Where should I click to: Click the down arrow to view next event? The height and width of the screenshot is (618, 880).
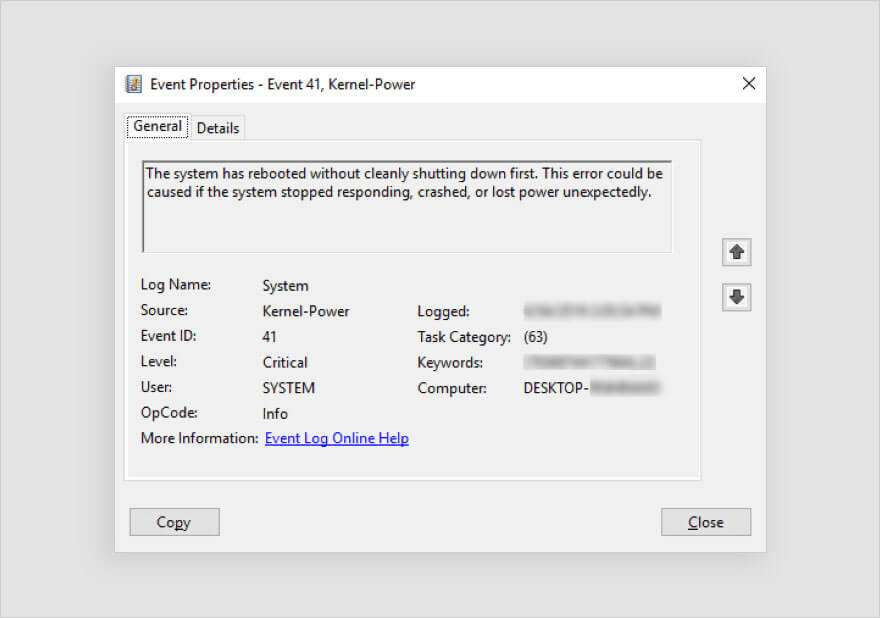coord(736,297)
